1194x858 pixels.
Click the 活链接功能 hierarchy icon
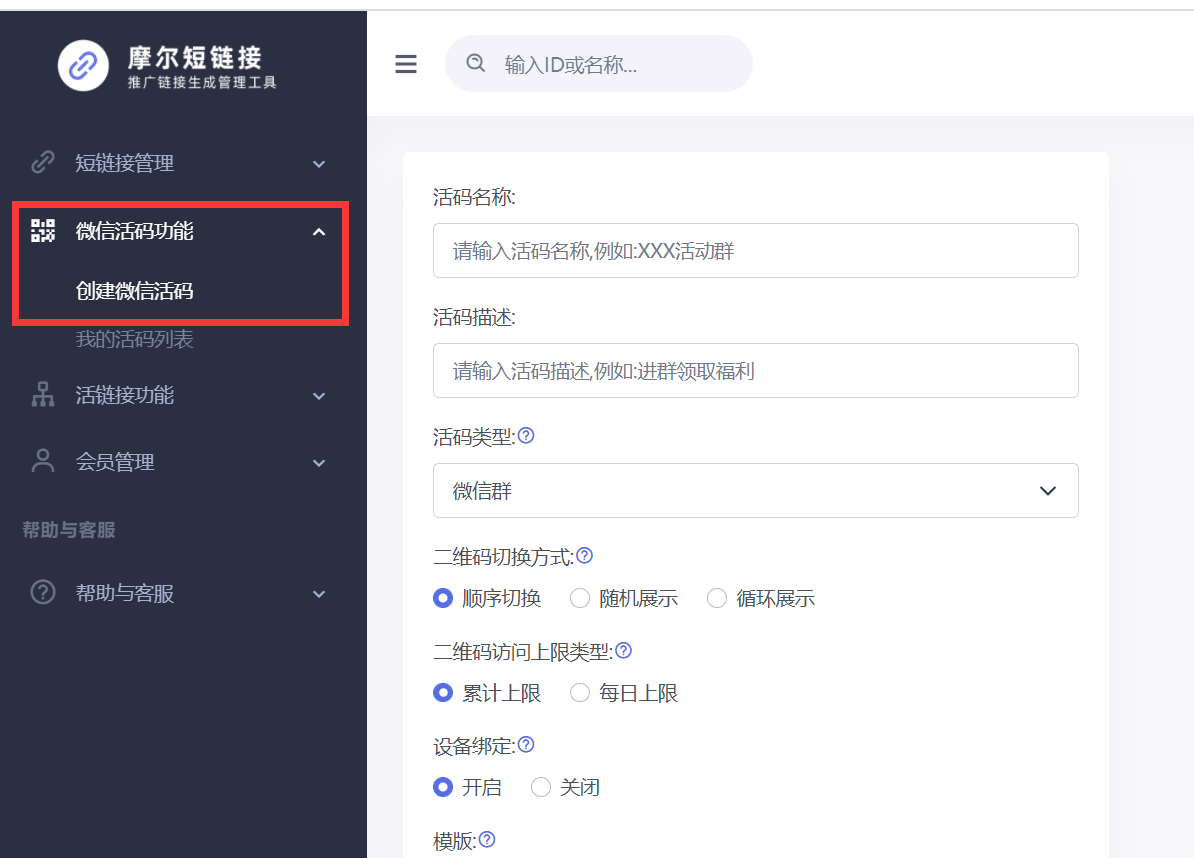(x=43, y=394)
